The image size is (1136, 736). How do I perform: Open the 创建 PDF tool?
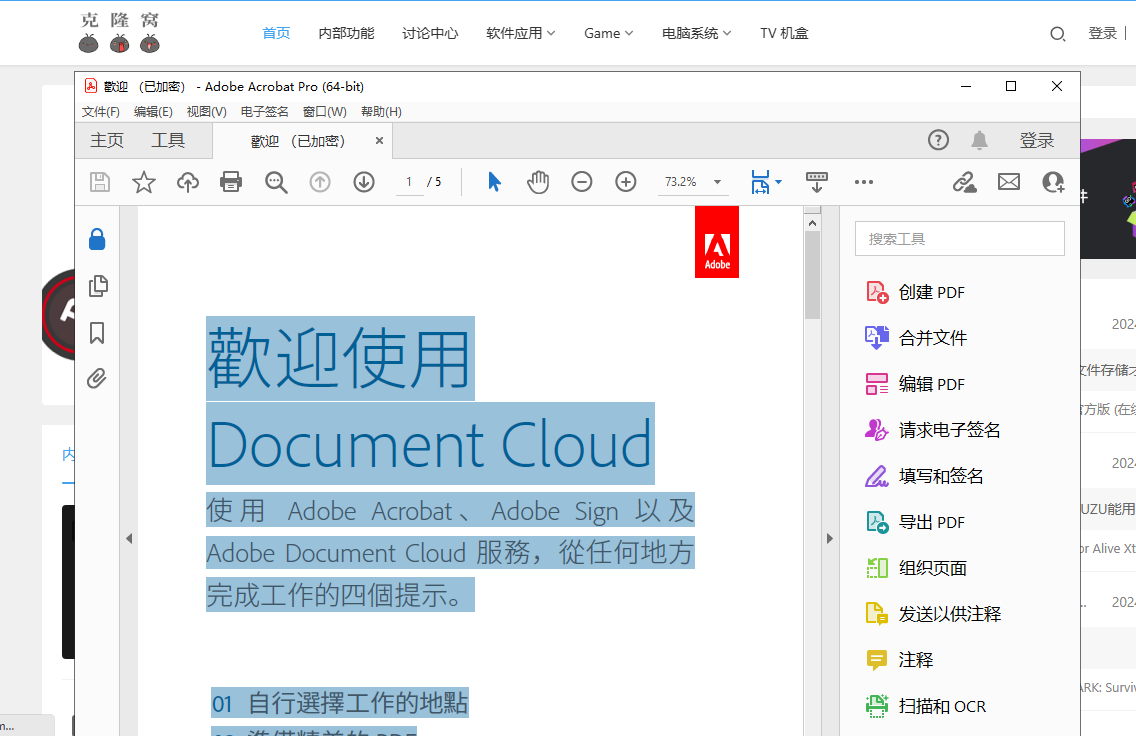point(916,293)
